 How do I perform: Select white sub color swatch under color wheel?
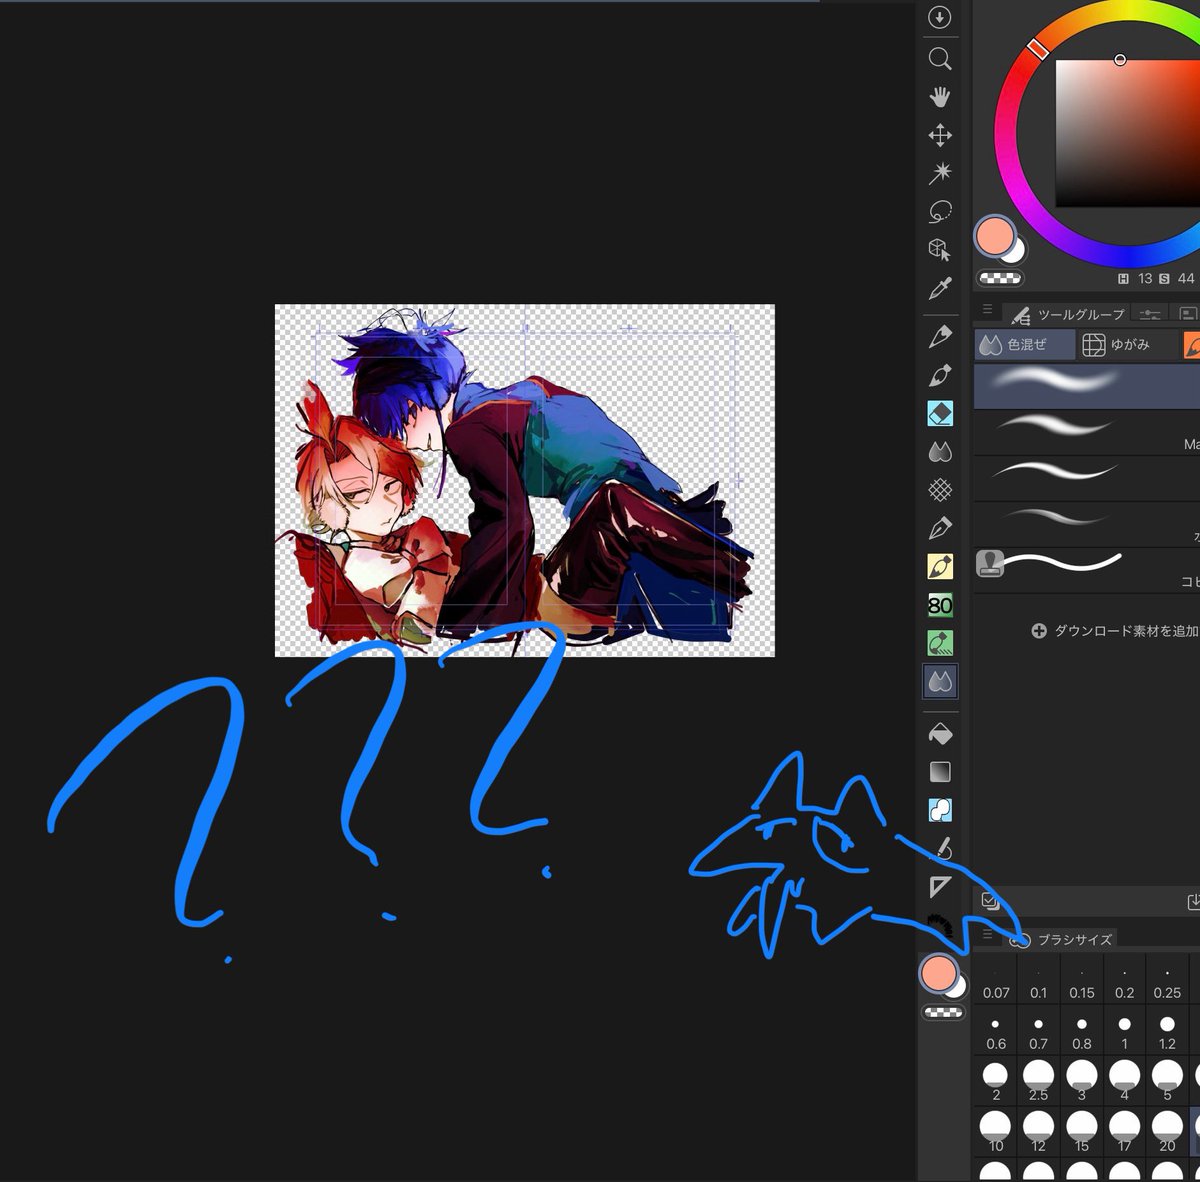pos(1016,251)
